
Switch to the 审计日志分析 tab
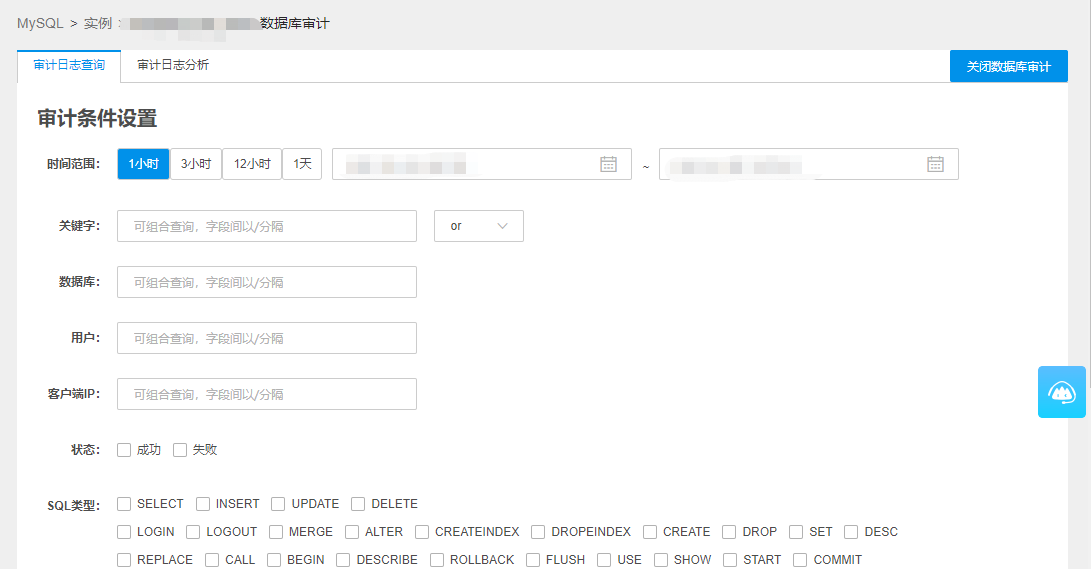[173, 66]
